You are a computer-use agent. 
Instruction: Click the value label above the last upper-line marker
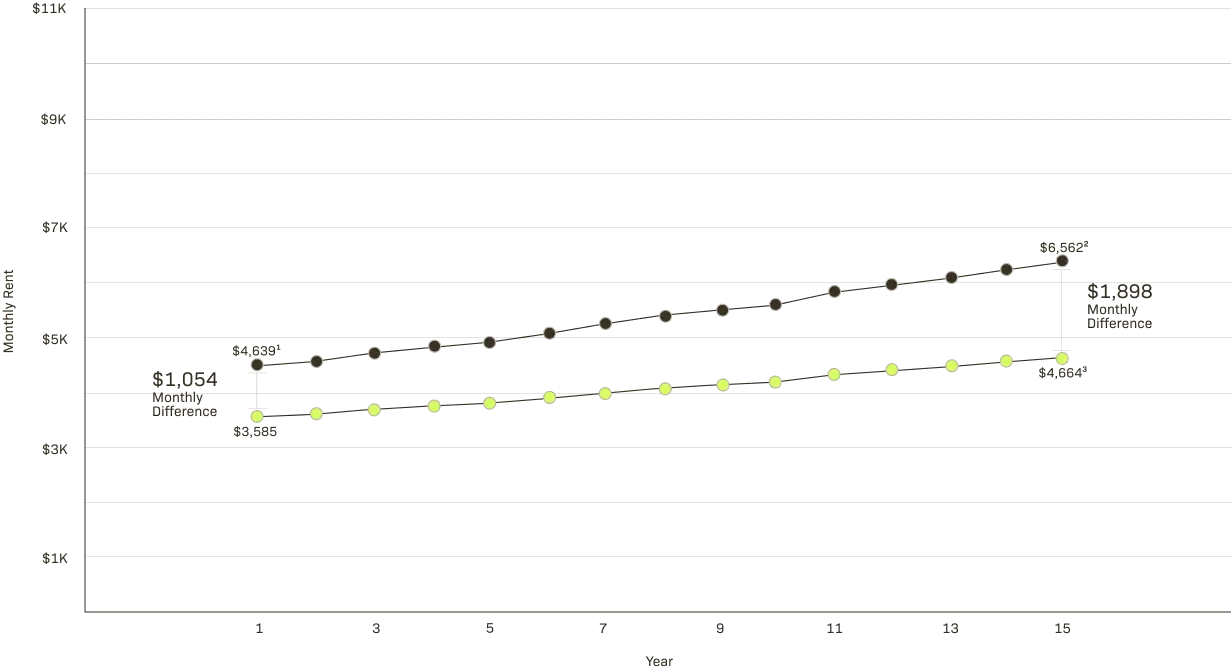pyautogui.click(x=1064, y=245)
